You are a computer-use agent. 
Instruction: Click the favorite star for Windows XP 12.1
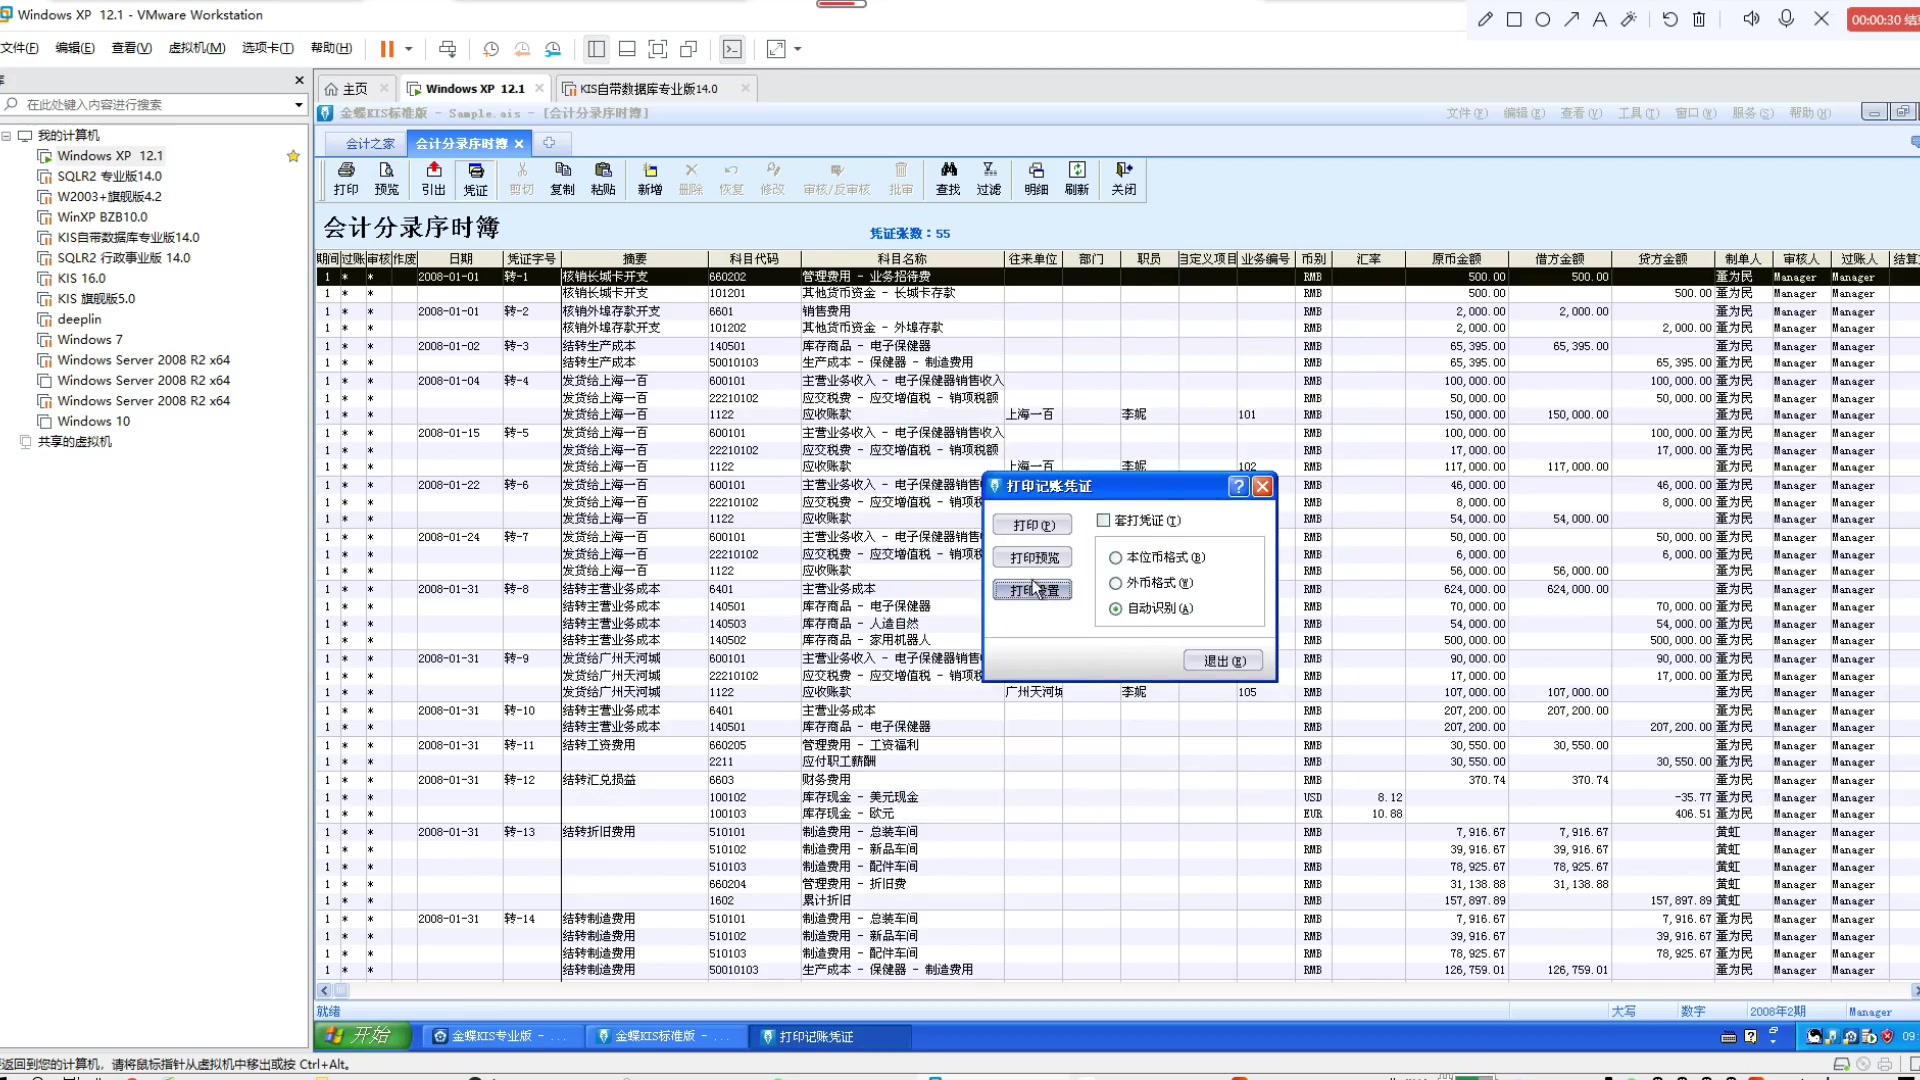293,156
